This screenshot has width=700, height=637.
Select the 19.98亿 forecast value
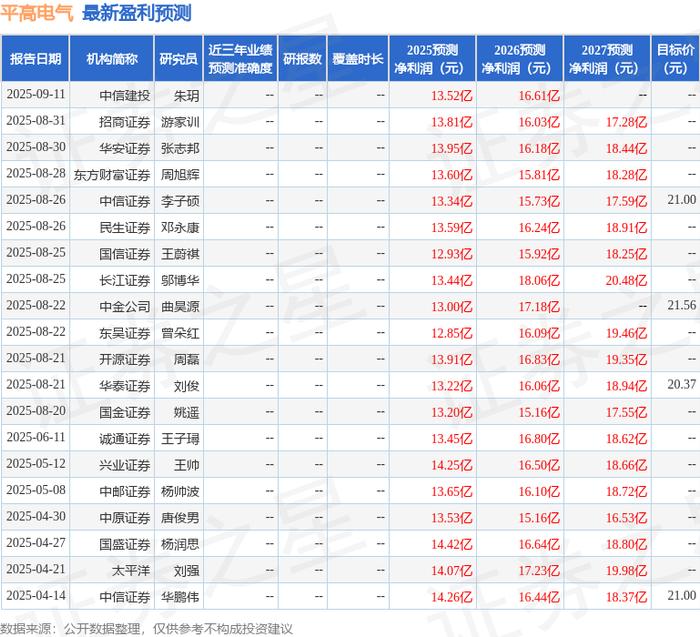pyautogui.click(x=626, y=570)
